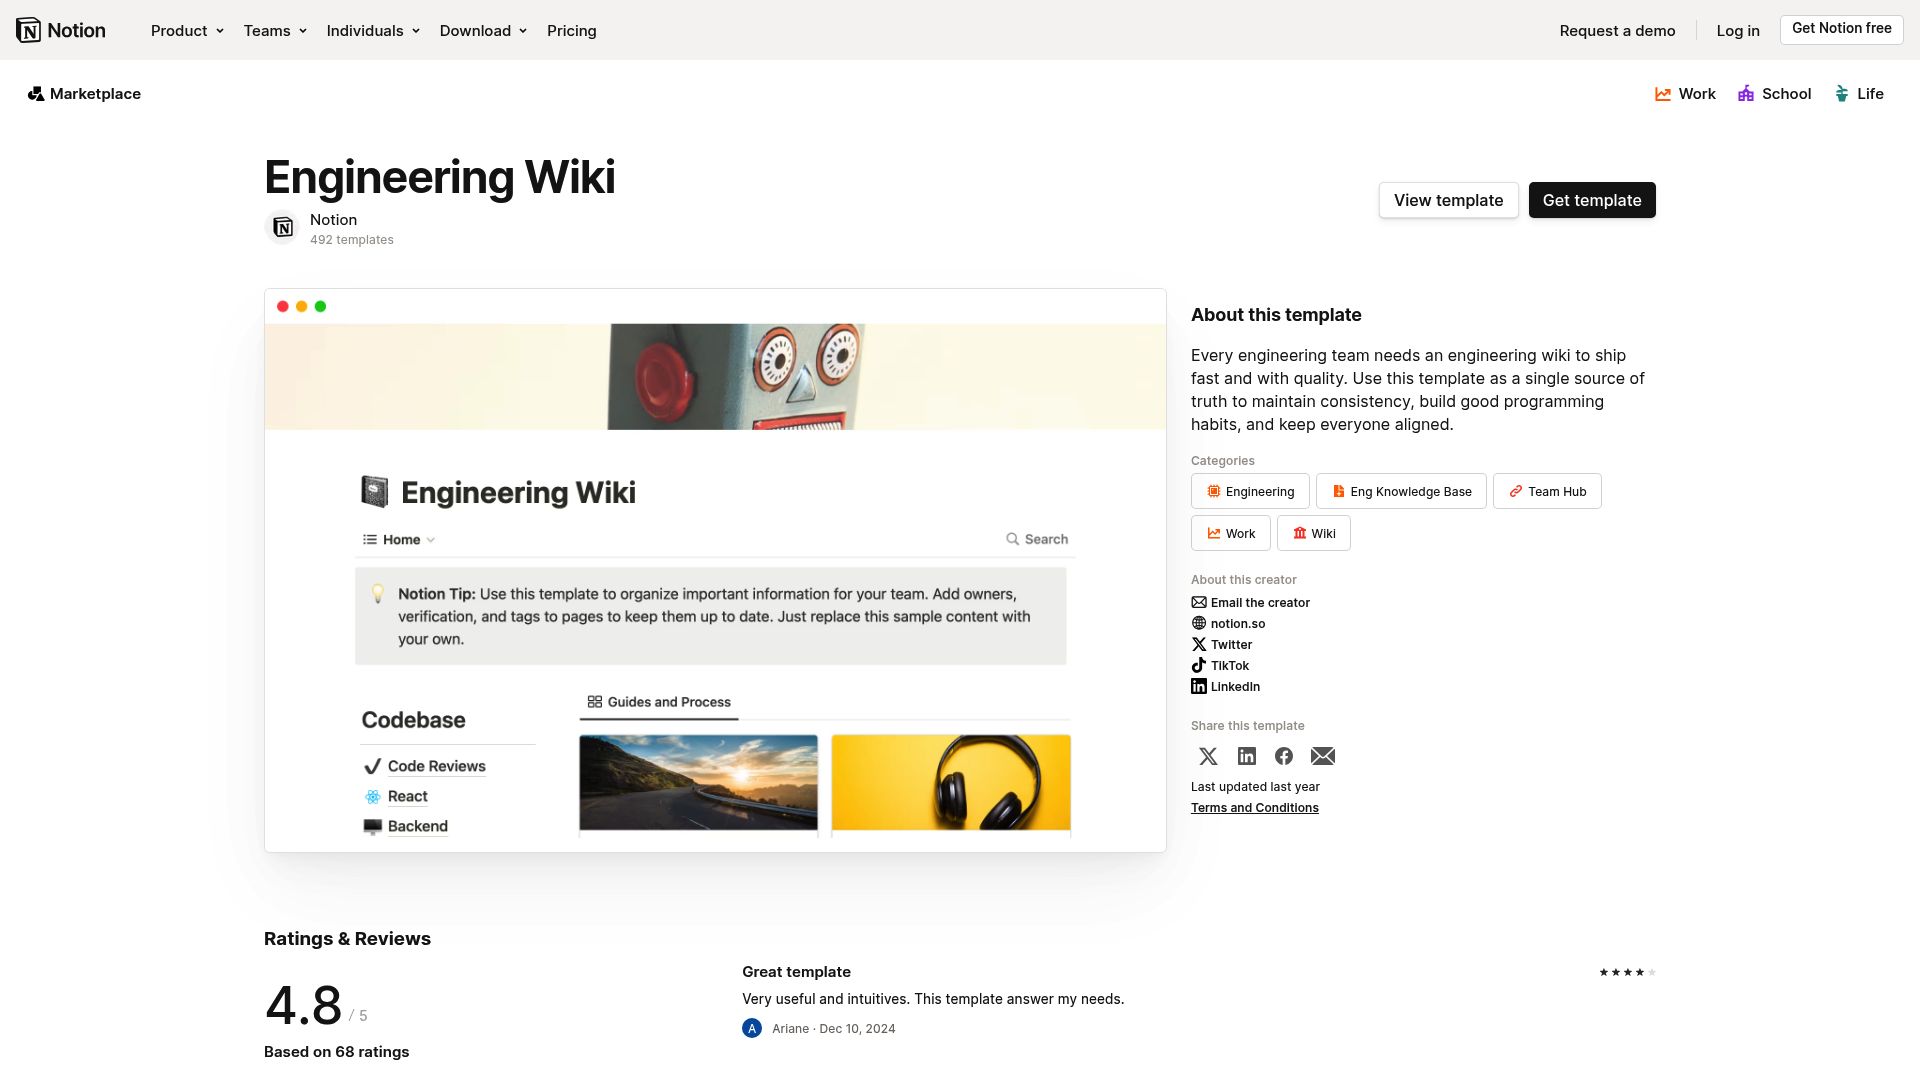Click 'Last updated last year' text
The width and height of the screenshot is (1920, 1080).
click(x=1255, y=787)
